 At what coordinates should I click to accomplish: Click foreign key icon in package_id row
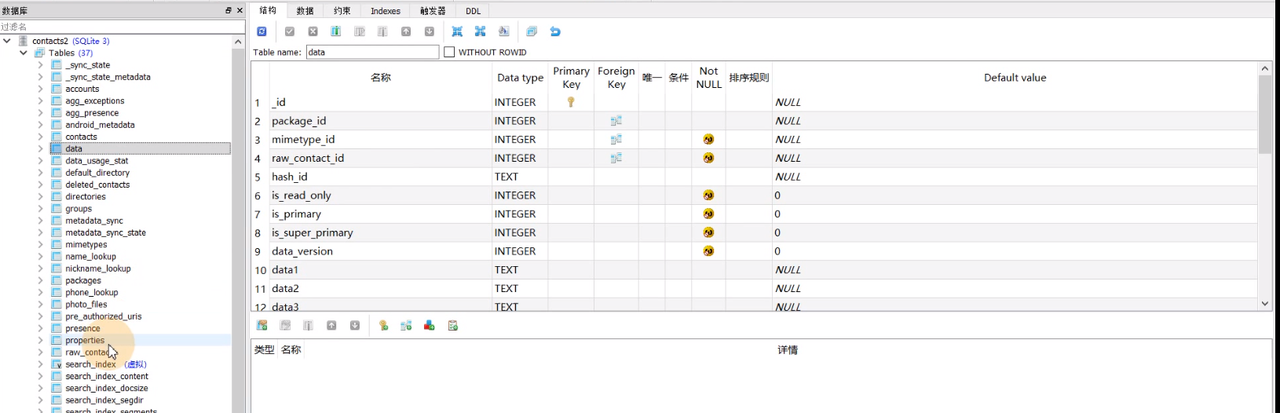click(x=616, y=121)
